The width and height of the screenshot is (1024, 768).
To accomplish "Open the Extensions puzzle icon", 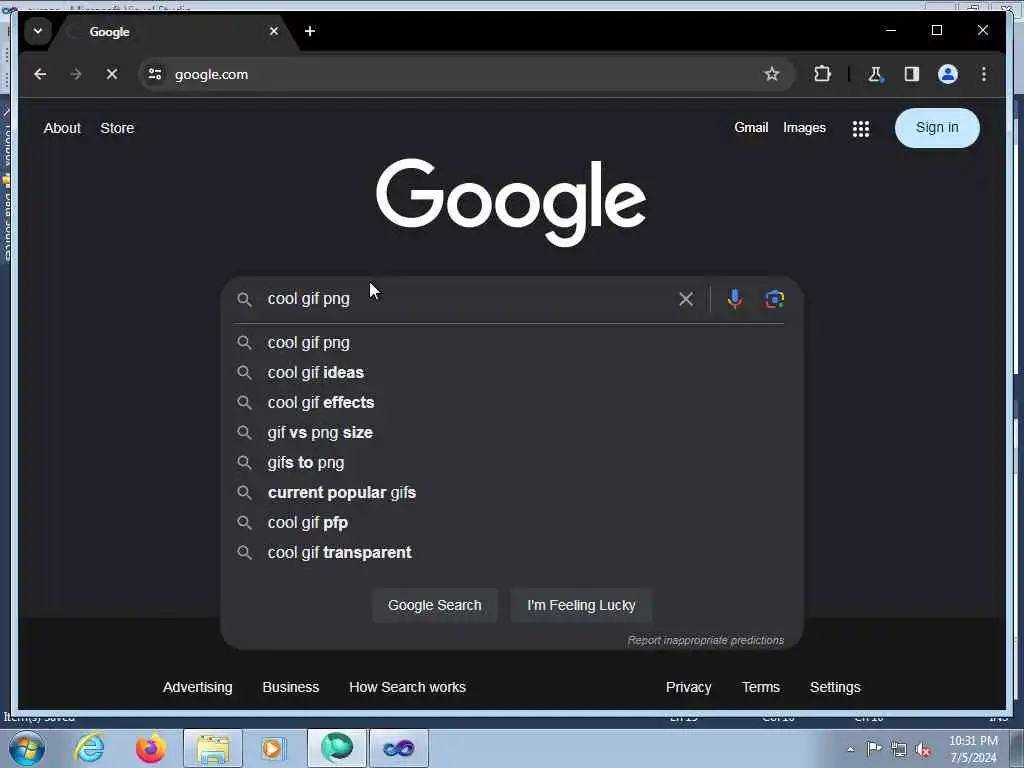I will pyautogui.click(x=822, y=74).
